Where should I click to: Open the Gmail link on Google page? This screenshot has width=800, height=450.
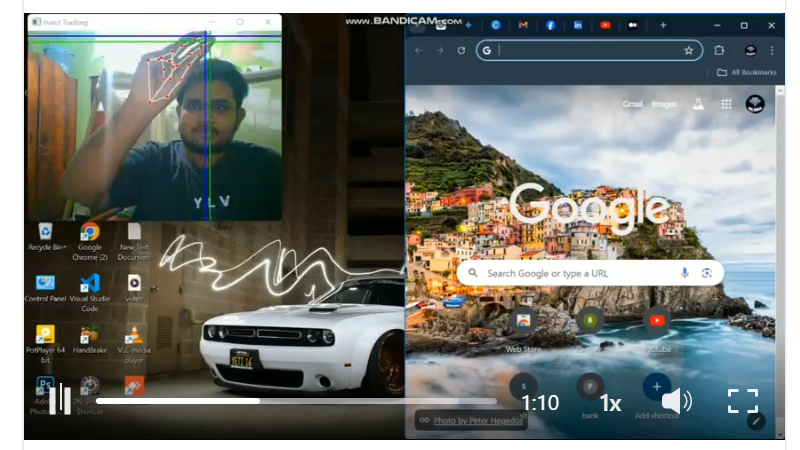632,104
